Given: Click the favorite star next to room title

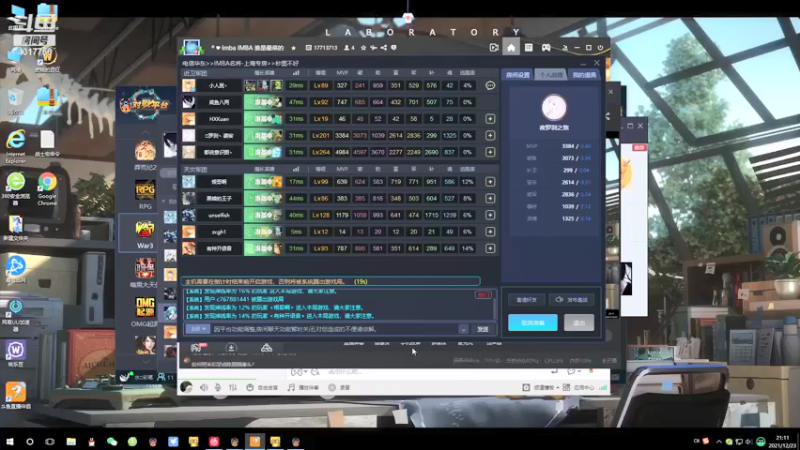Looking at the screenshot, I should pyautogui.click(x=293, y=48).
